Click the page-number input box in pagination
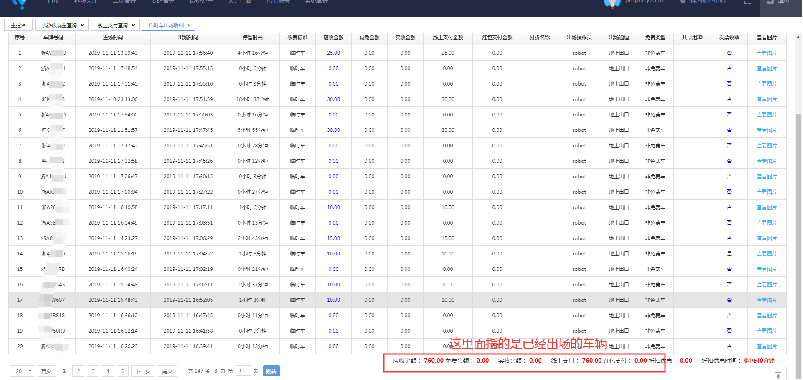The width and height of the screenshot is (803, 380). (x=244, y=371)
